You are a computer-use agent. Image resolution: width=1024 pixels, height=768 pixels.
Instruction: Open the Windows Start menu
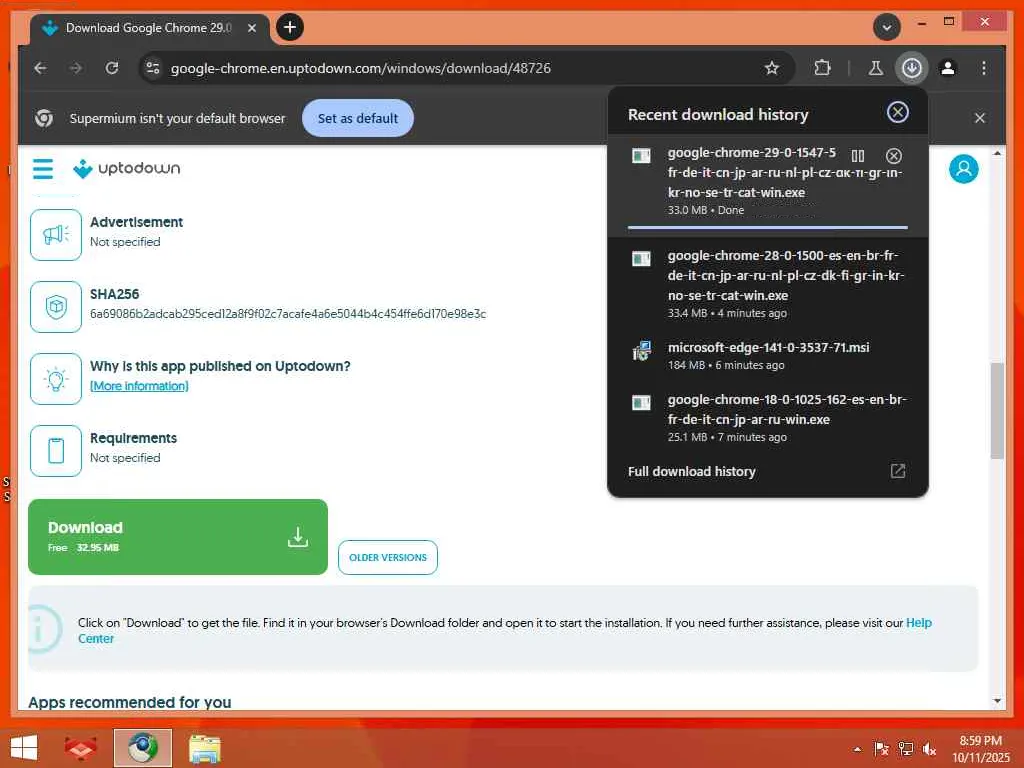[24, 748]
